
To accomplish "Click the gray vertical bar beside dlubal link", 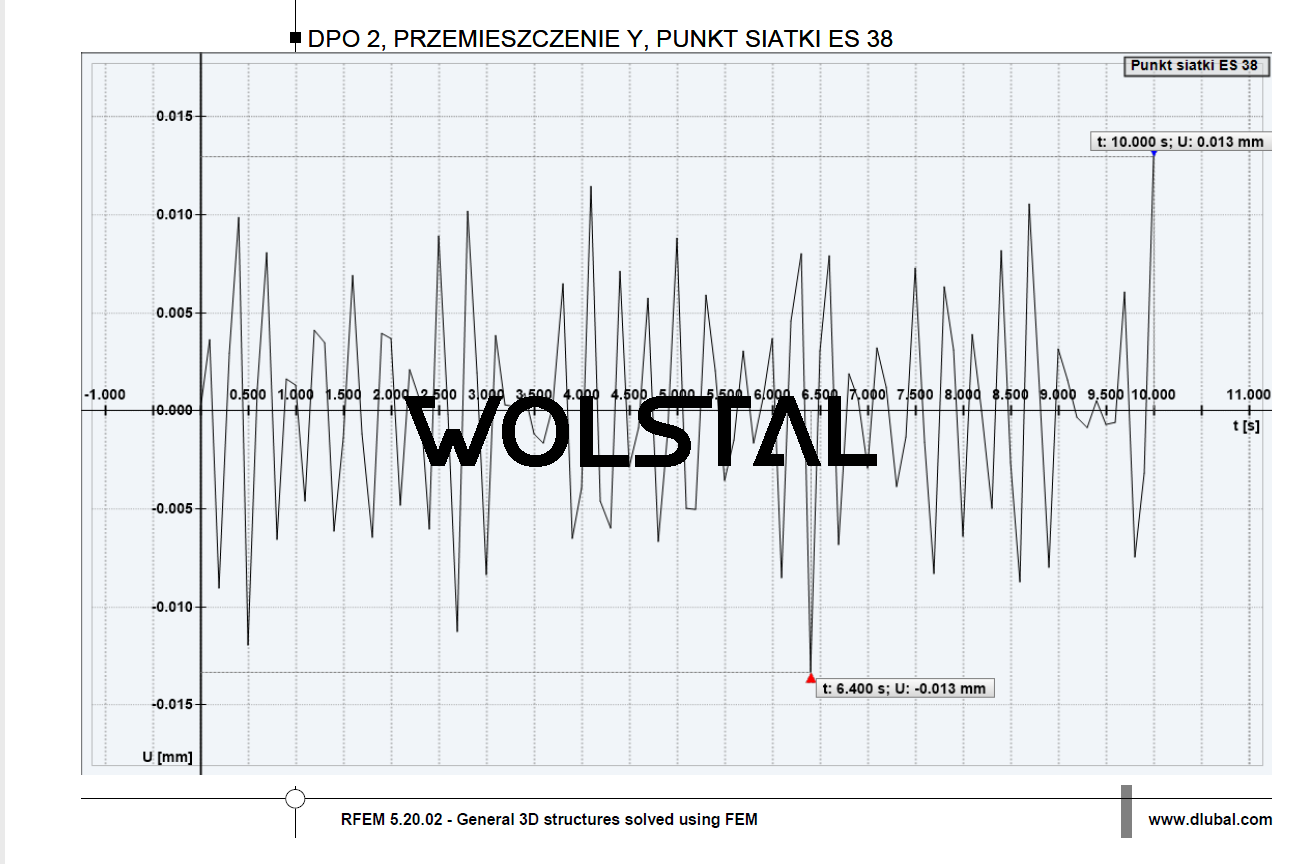I will [1126, 811].
